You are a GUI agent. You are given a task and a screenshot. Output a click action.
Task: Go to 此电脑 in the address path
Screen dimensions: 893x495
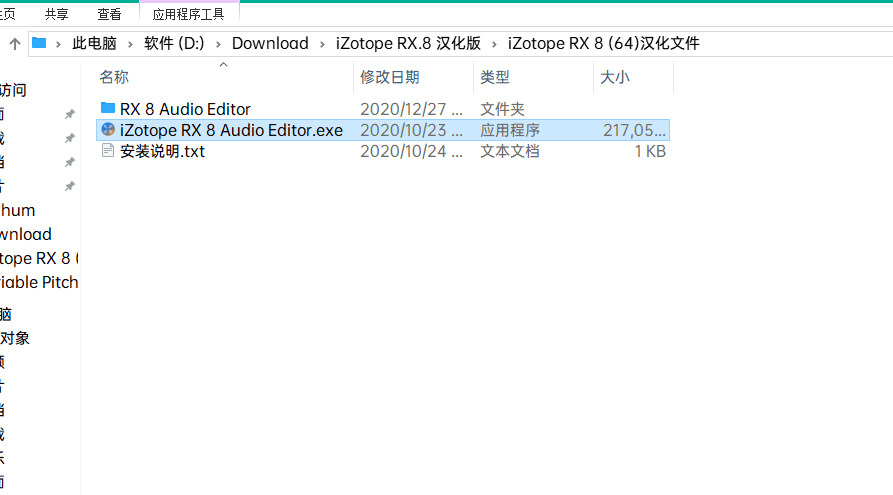click(95, 43)
